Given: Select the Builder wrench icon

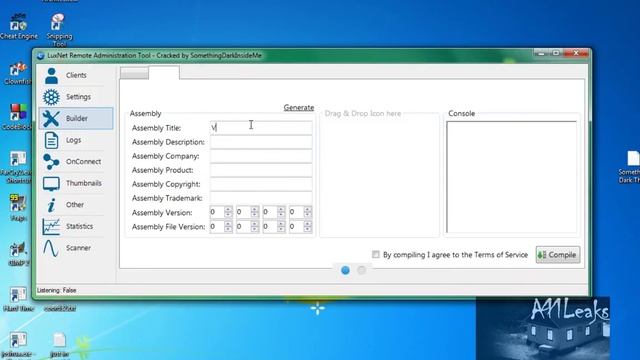Looking at the screenshot, I should click(51, 119).
